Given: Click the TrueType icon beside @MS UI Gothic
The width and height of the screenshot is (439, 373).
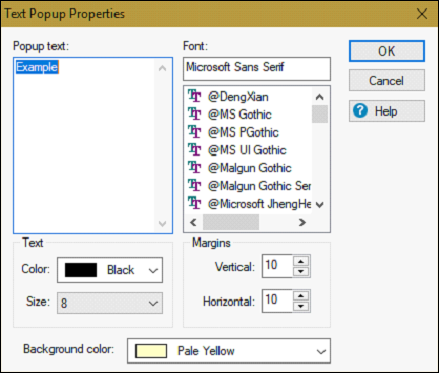Looking at the screenshot, I should (x=194, y=150).
